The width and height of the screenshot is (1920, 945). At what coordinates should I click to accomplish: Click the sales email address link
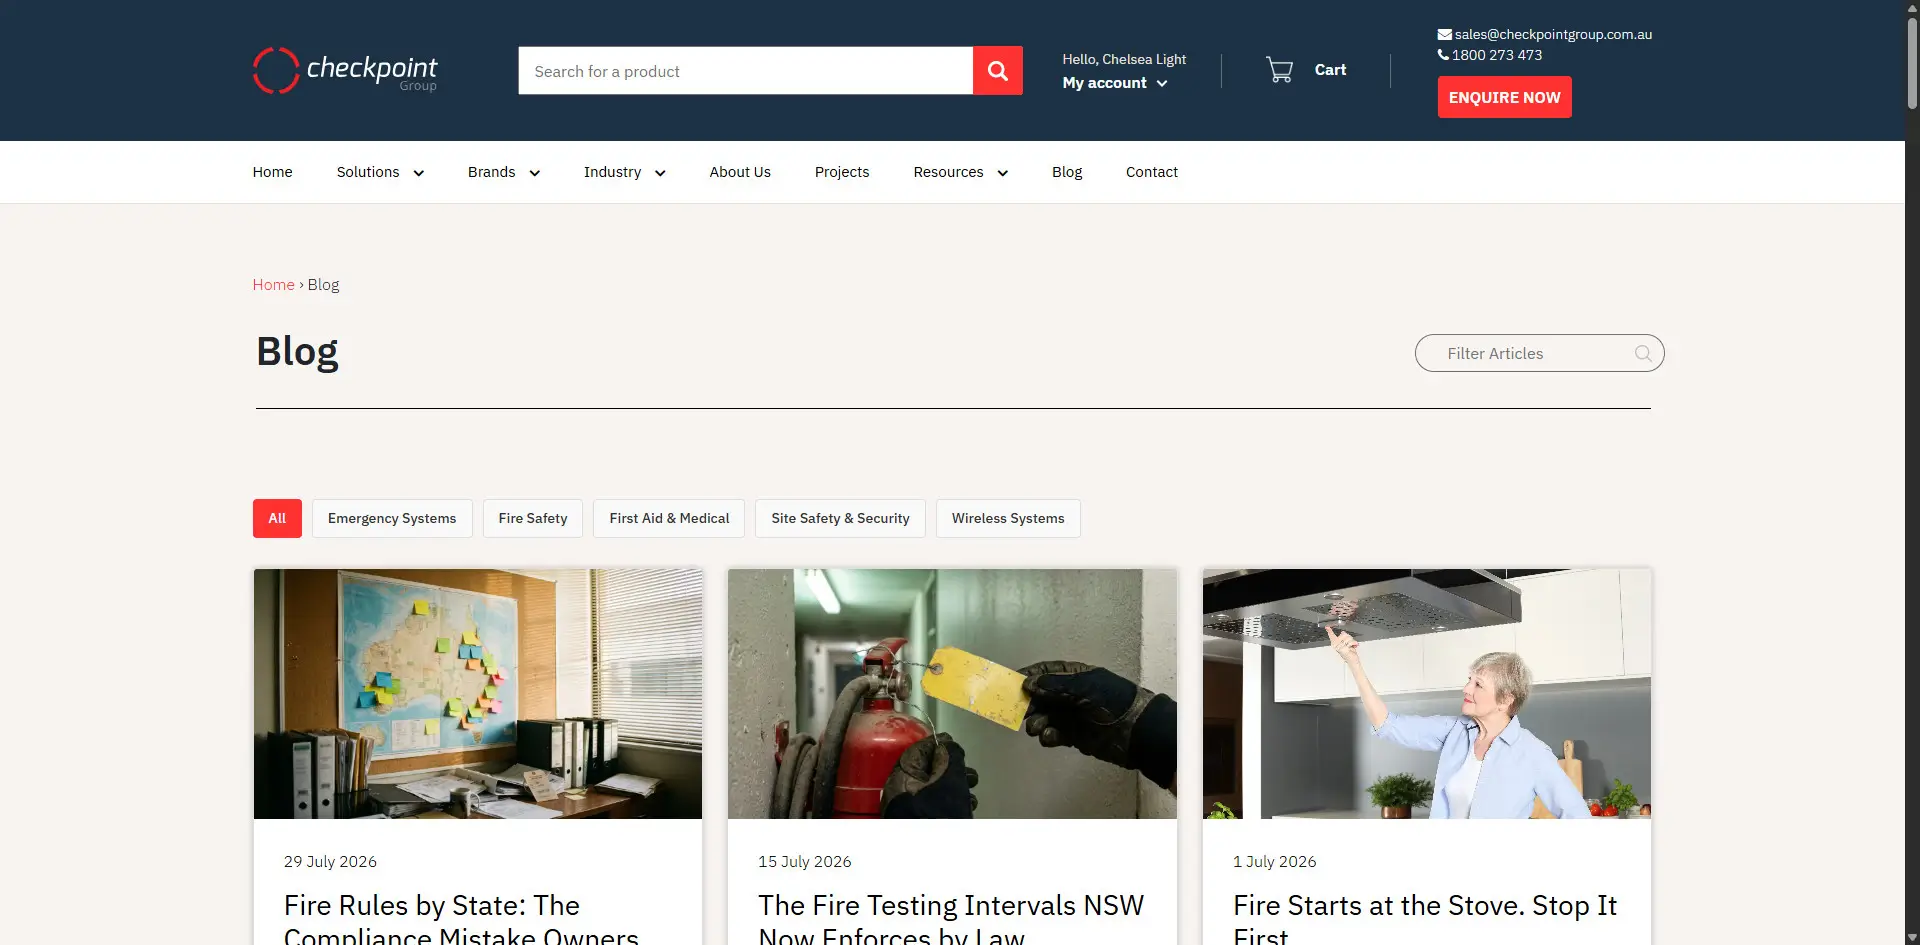pos(1553,34)
